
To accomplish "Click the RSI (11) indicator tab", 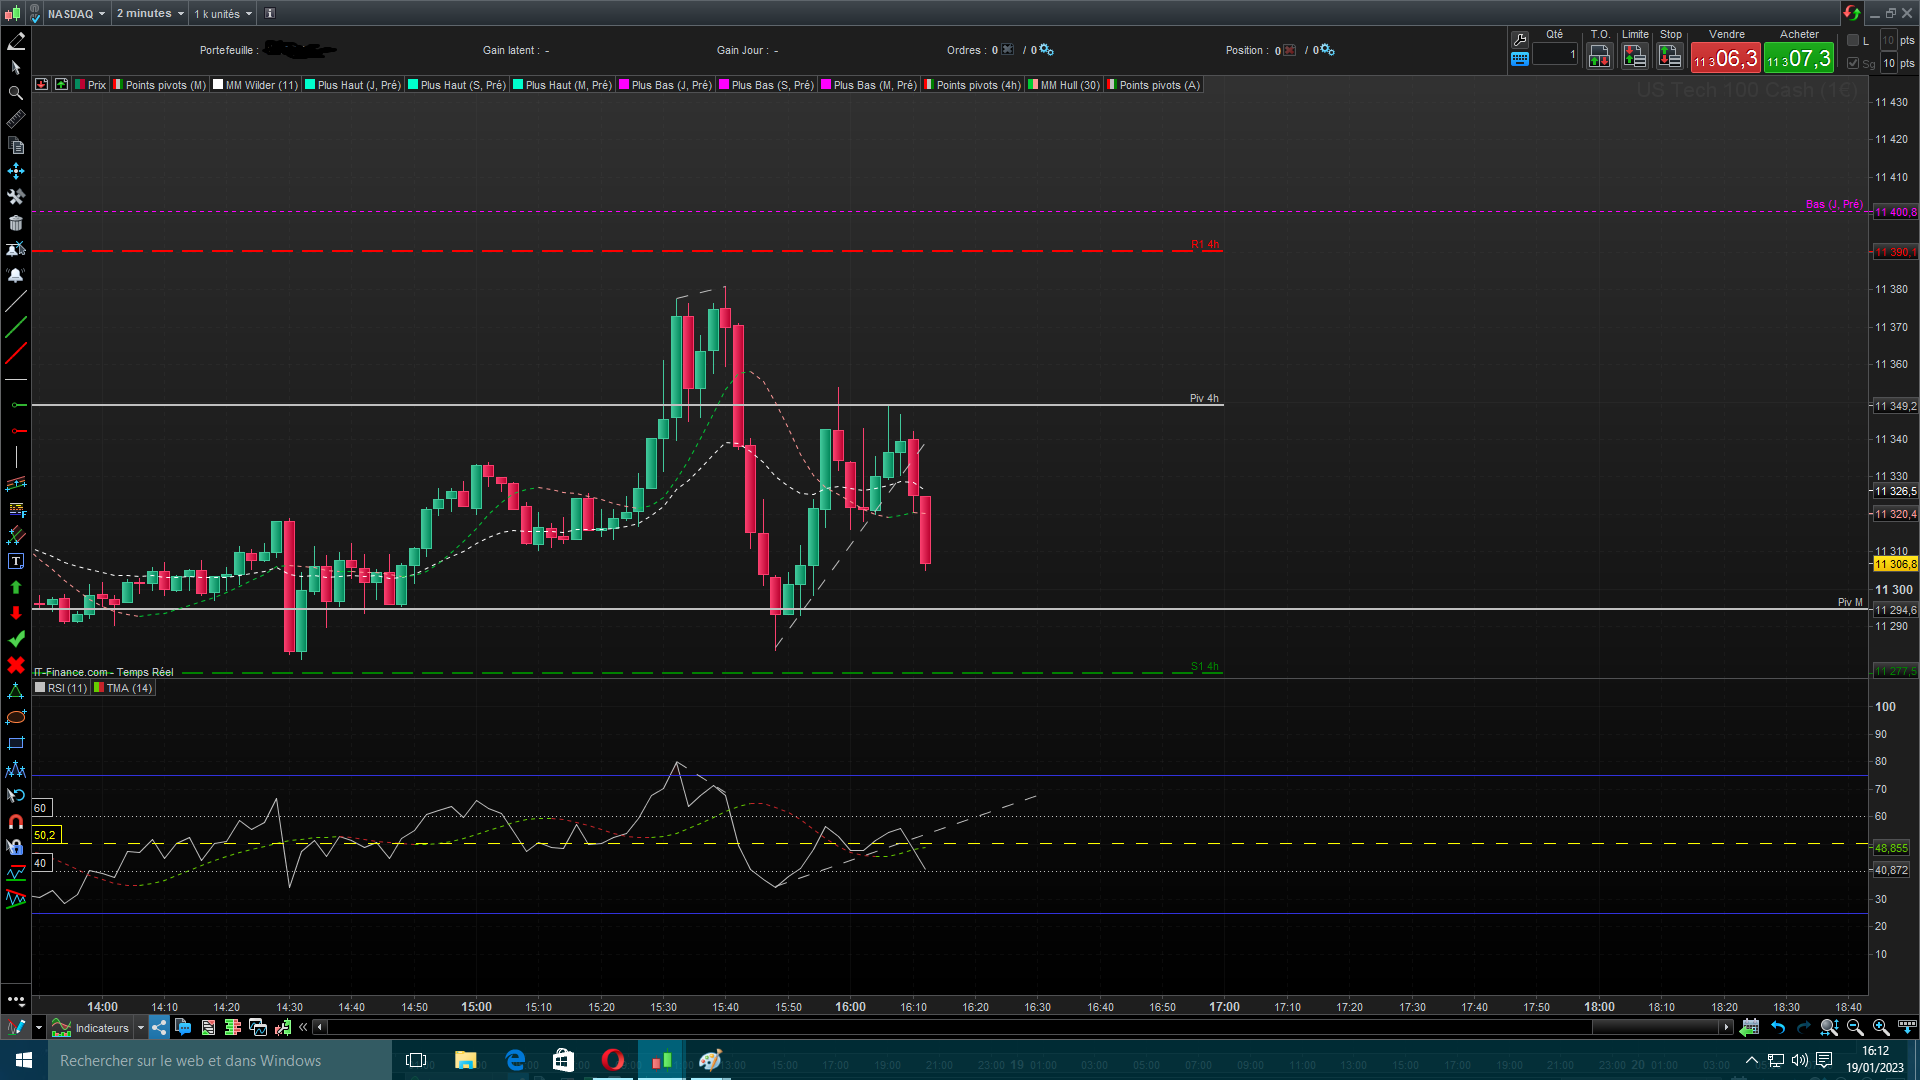I will [66, 688].
